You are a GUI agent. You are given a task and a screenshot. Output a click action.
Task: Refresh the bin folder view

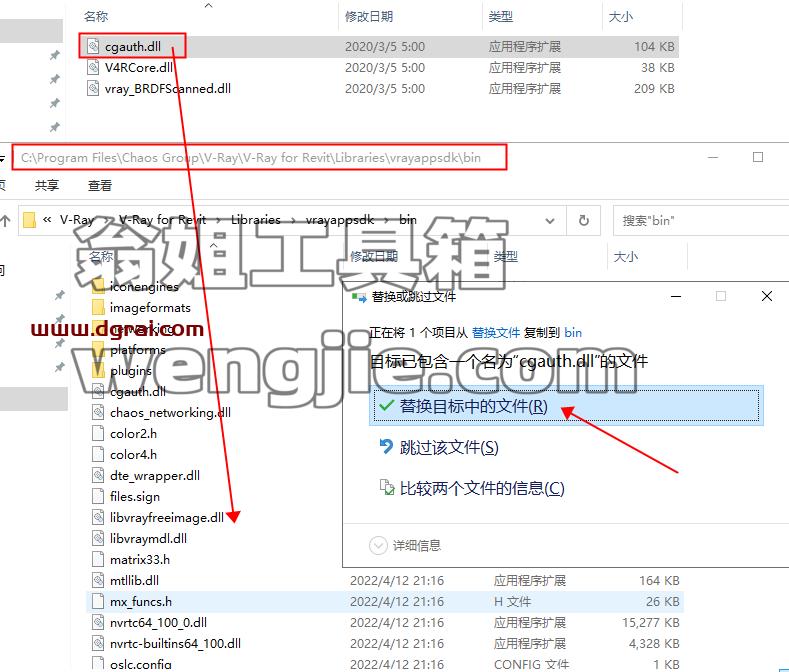click(583, 220)
